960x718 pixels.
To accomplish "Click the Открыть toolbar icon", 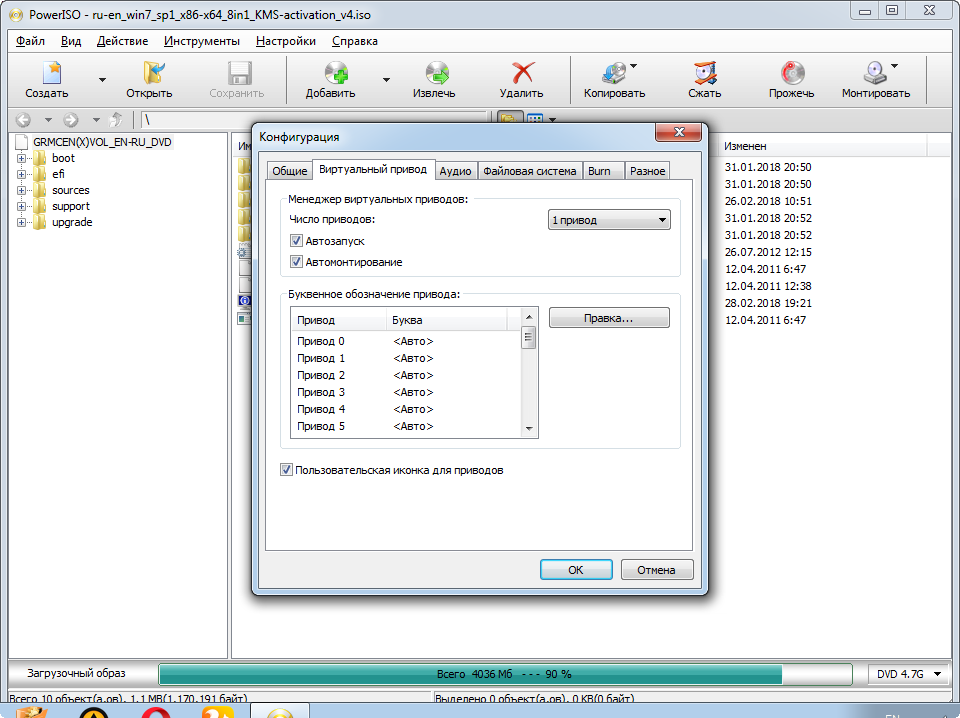I will [x=154, y=73].
